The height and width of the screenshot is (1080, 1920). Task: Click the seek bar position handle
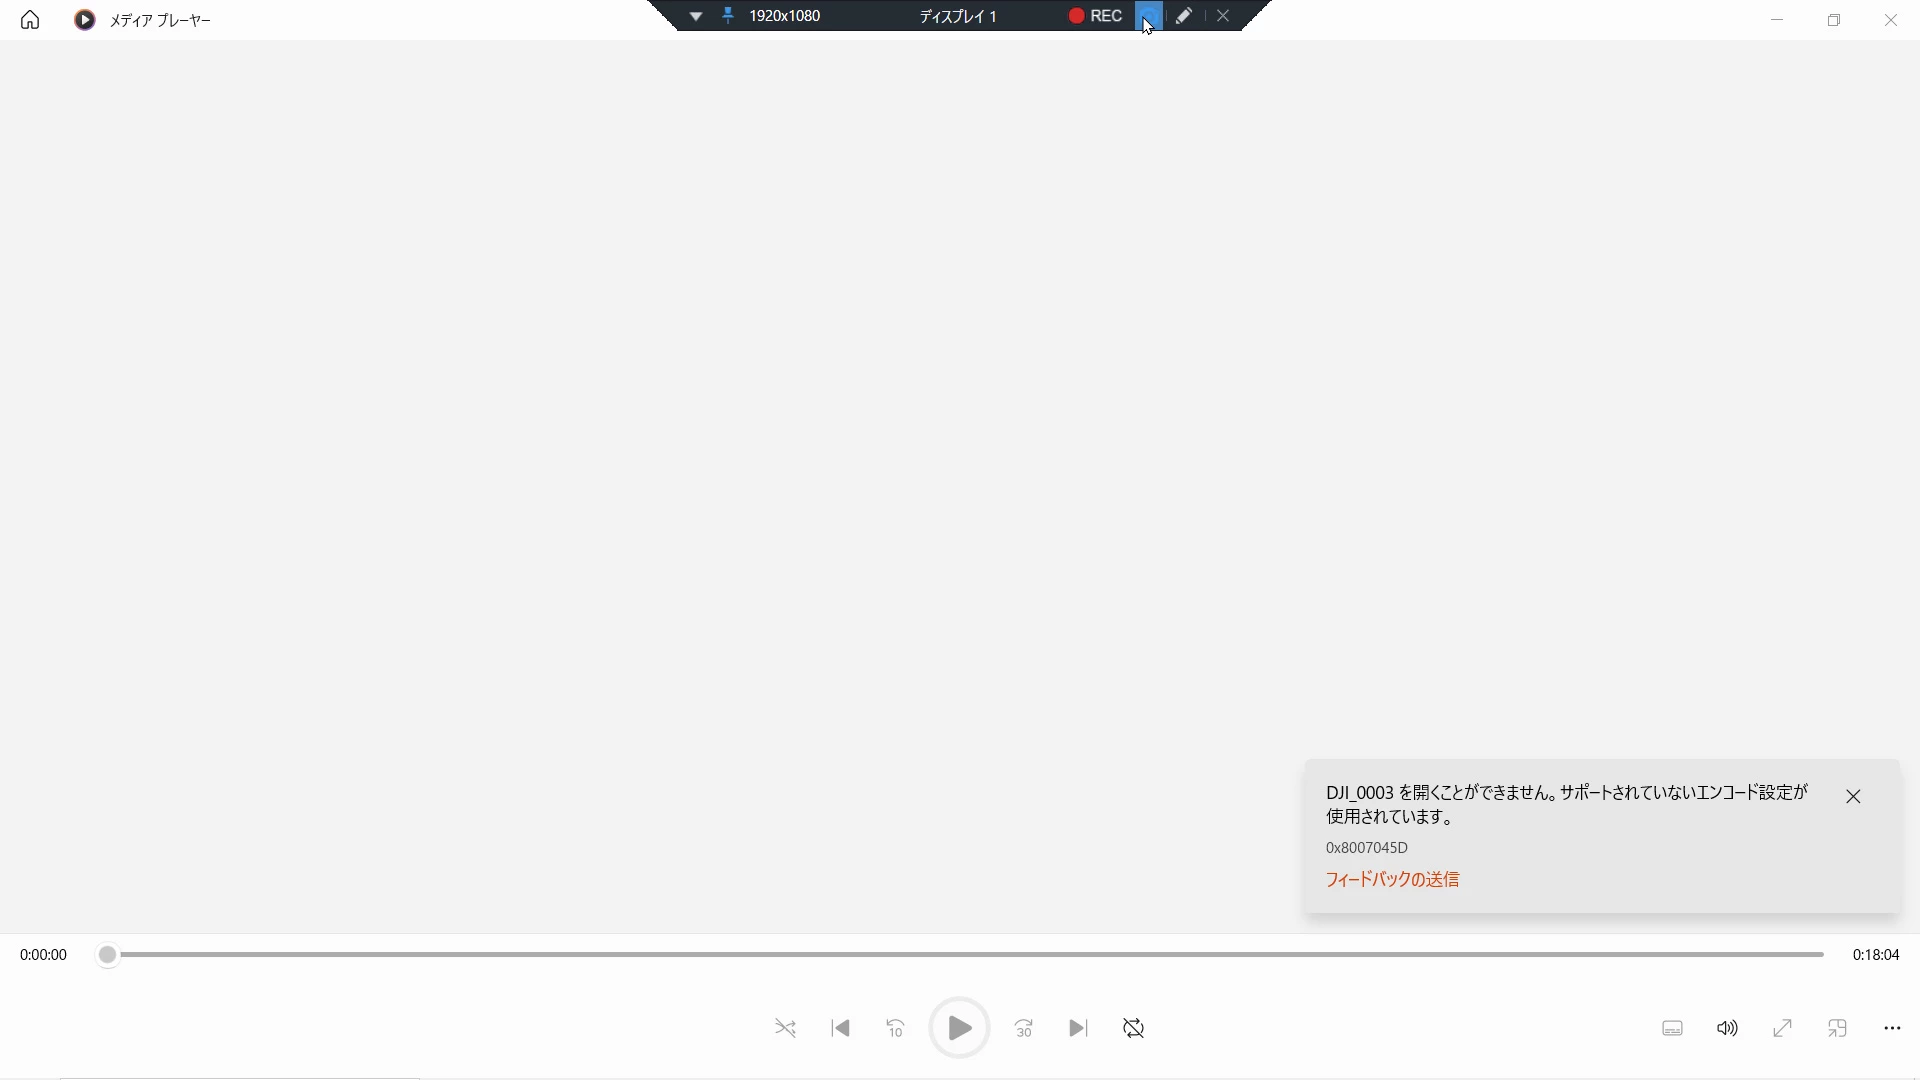107,955
